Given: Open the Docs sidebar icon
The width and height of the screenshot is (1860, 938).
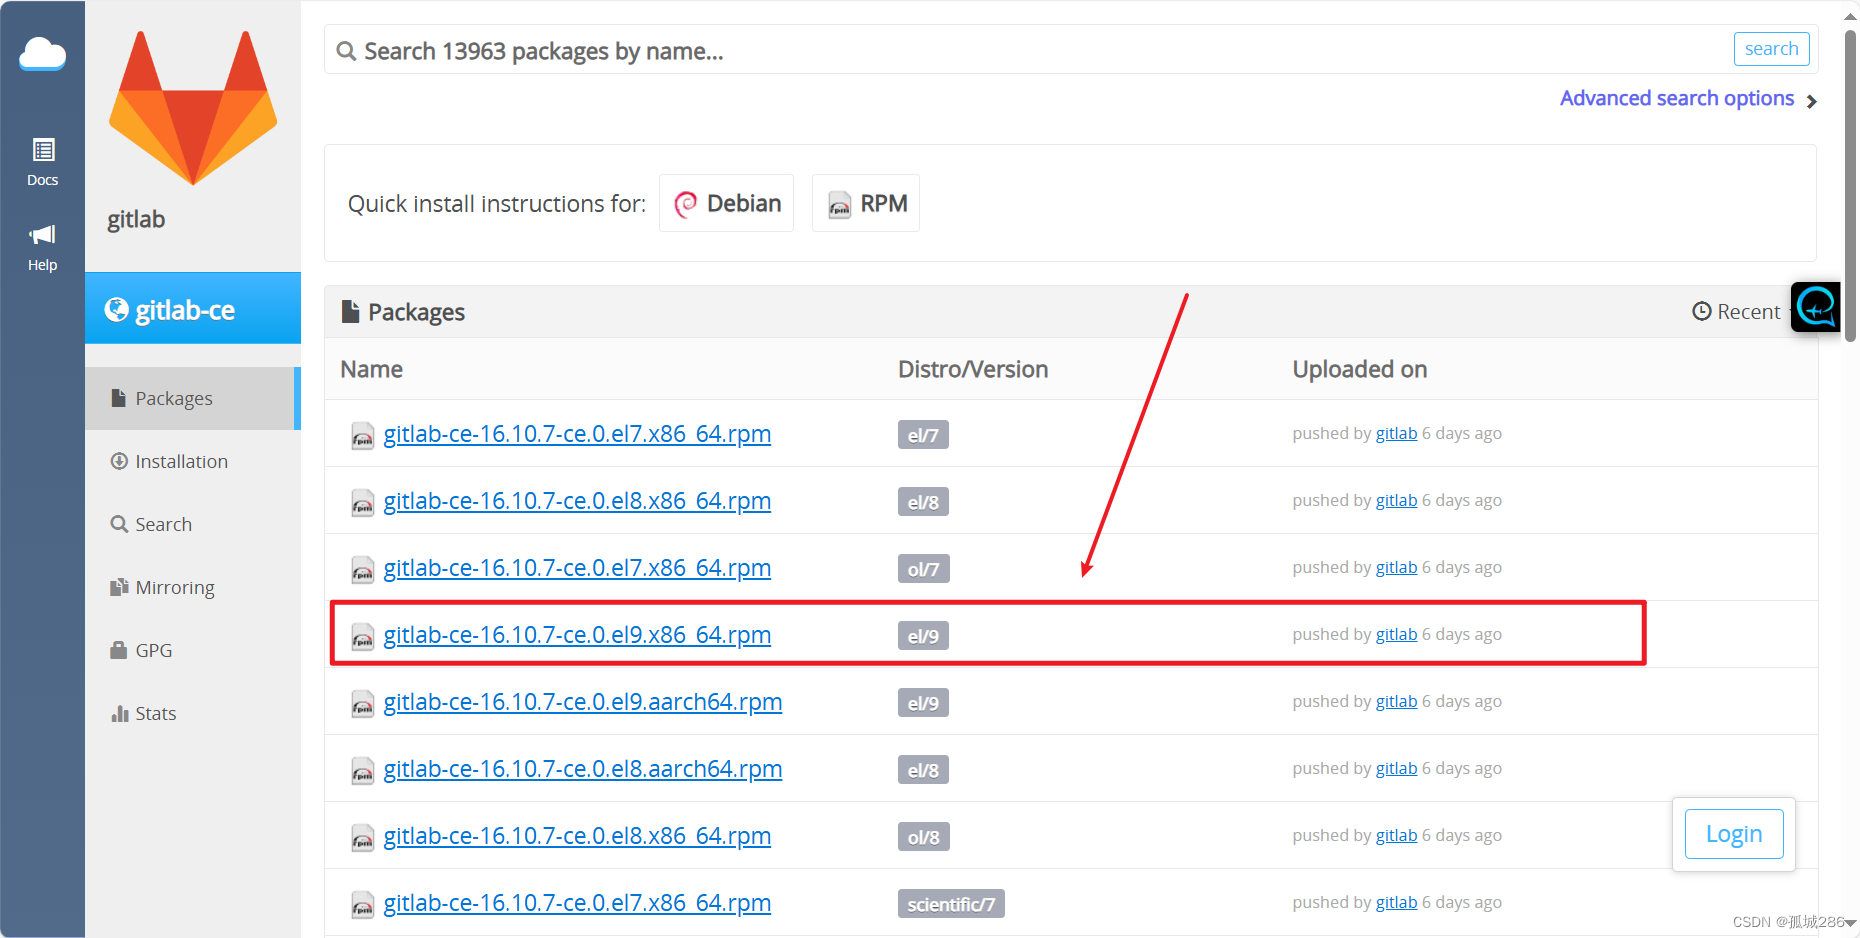Looking at the screenshot, I should [x=42, y=162].
